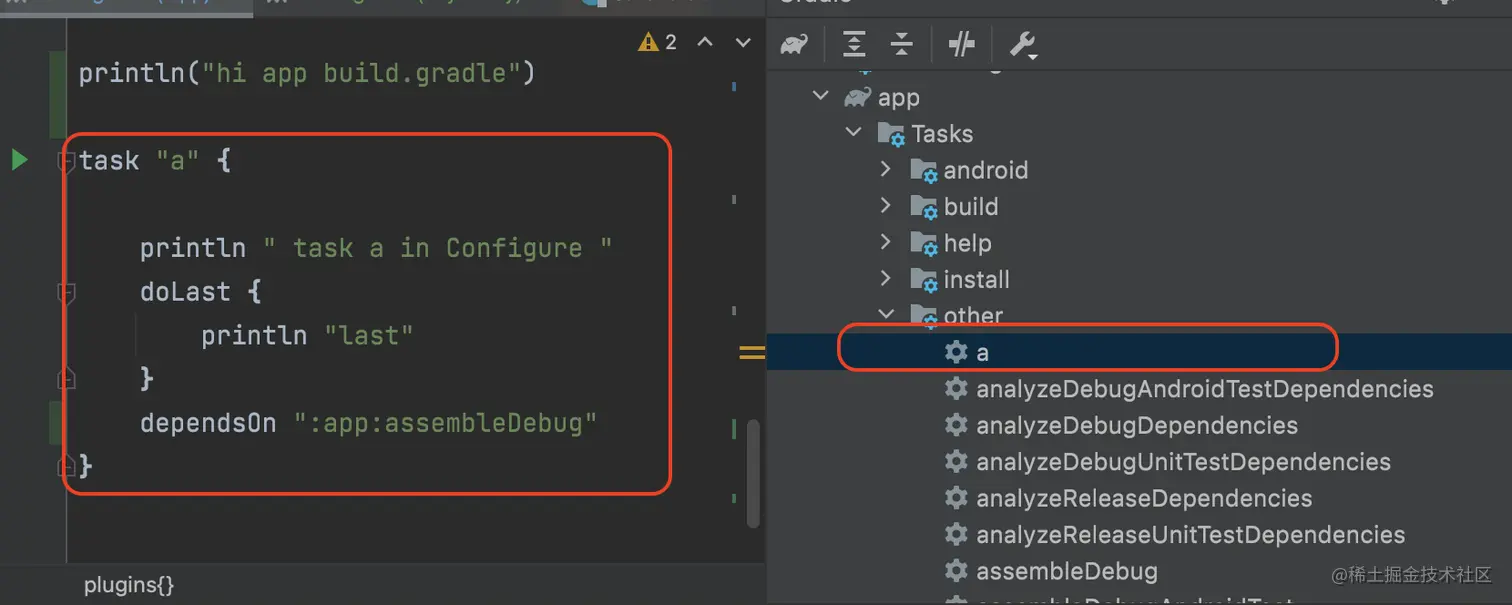Screen dimensions: 1512x605
Task: Fold the doLast closure block
Action: (66, 292)
